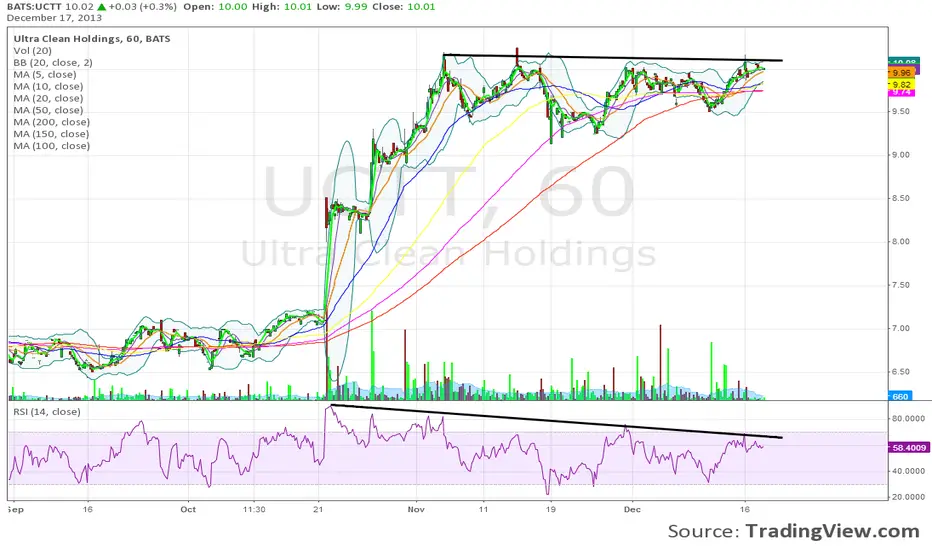Select the MA (5, close) indicator label

click(x=45, y=74)
